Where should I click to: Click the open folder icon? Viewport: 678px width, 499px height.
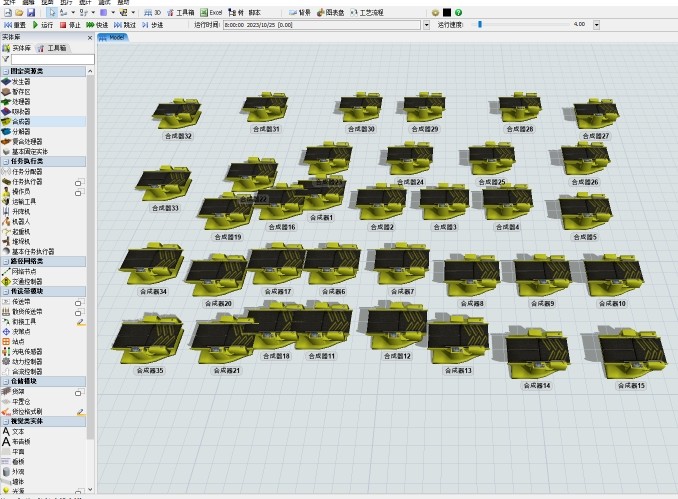[x=19, y=13]
